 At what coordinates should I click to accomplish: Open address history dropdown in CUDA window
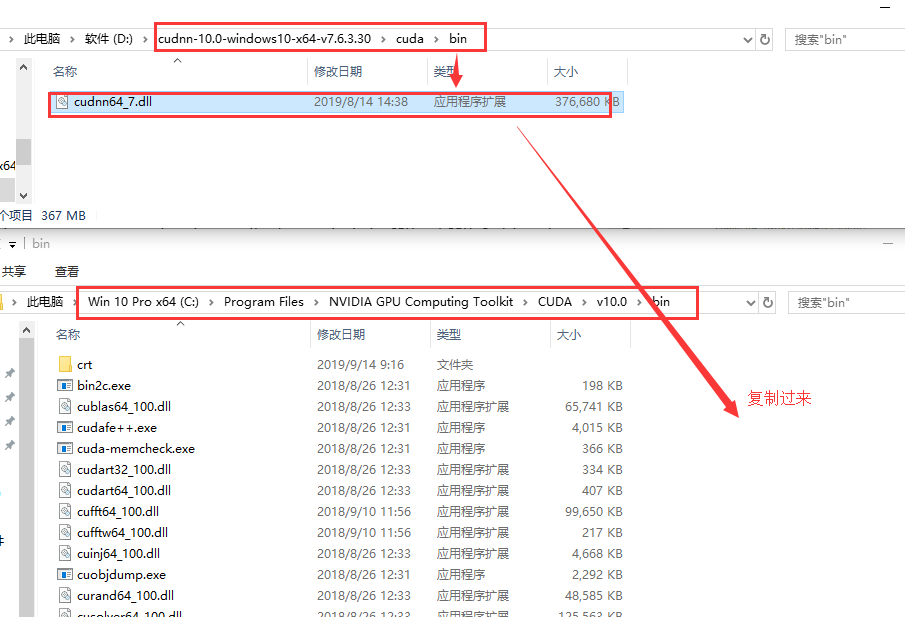[751, 303]
